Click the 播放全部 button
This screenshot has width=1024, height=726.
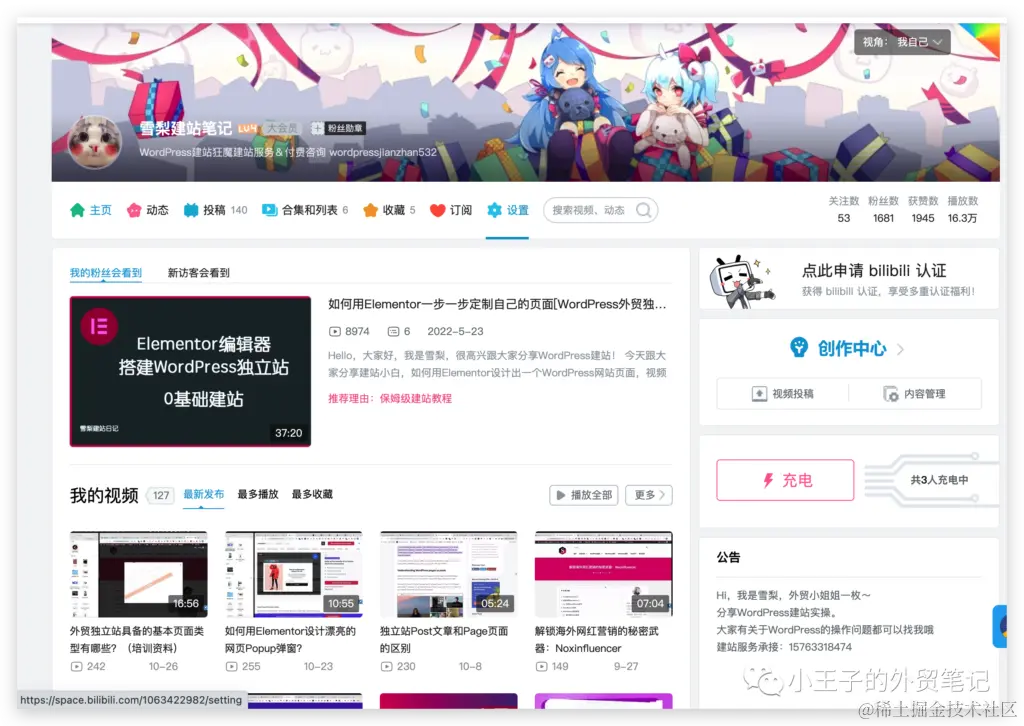tap(584, 495)
